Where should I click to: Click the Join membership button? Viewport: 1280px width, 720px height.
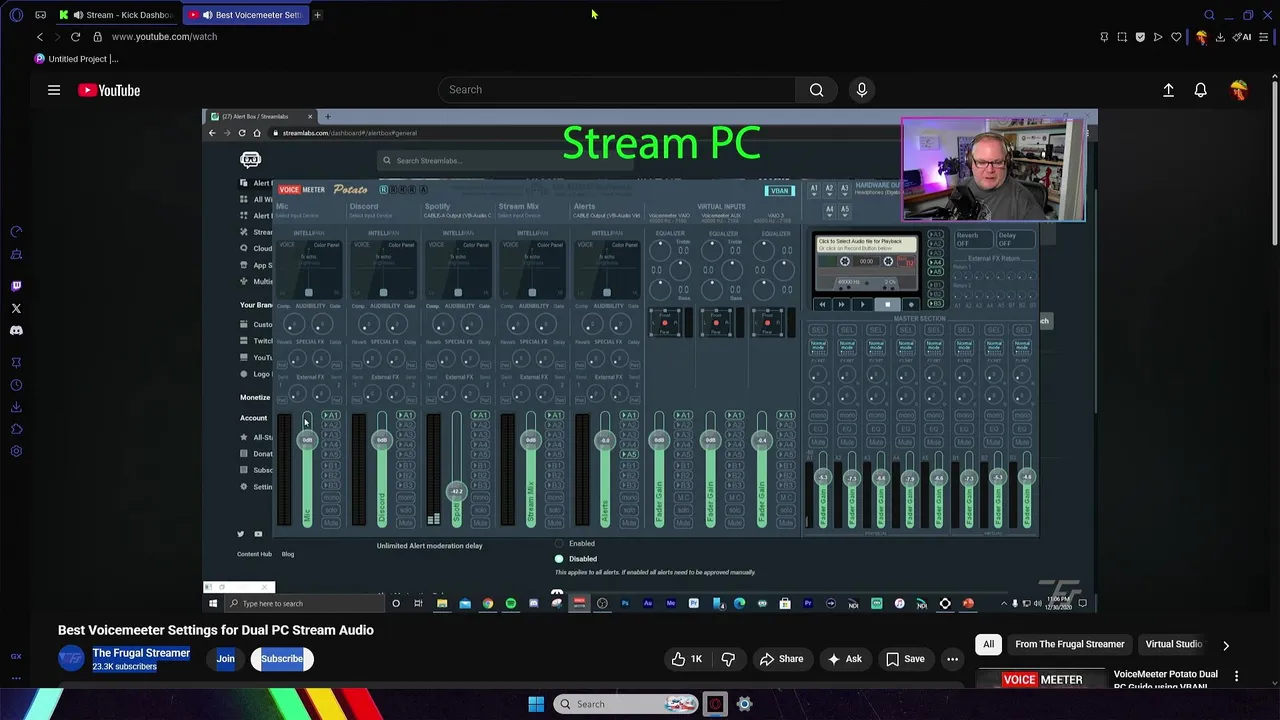tap(226, 659)
